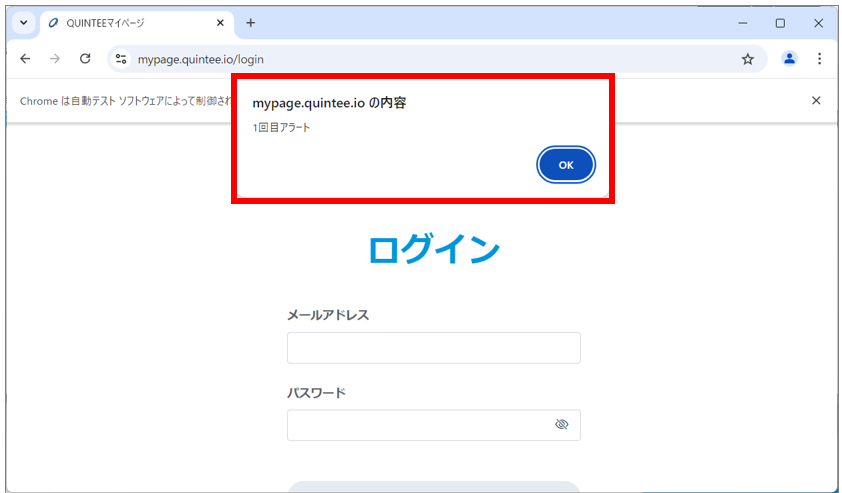Toggle password visibility eye icon
The height and width of the screenshot is (493, 842).
[x=561, y=425]
